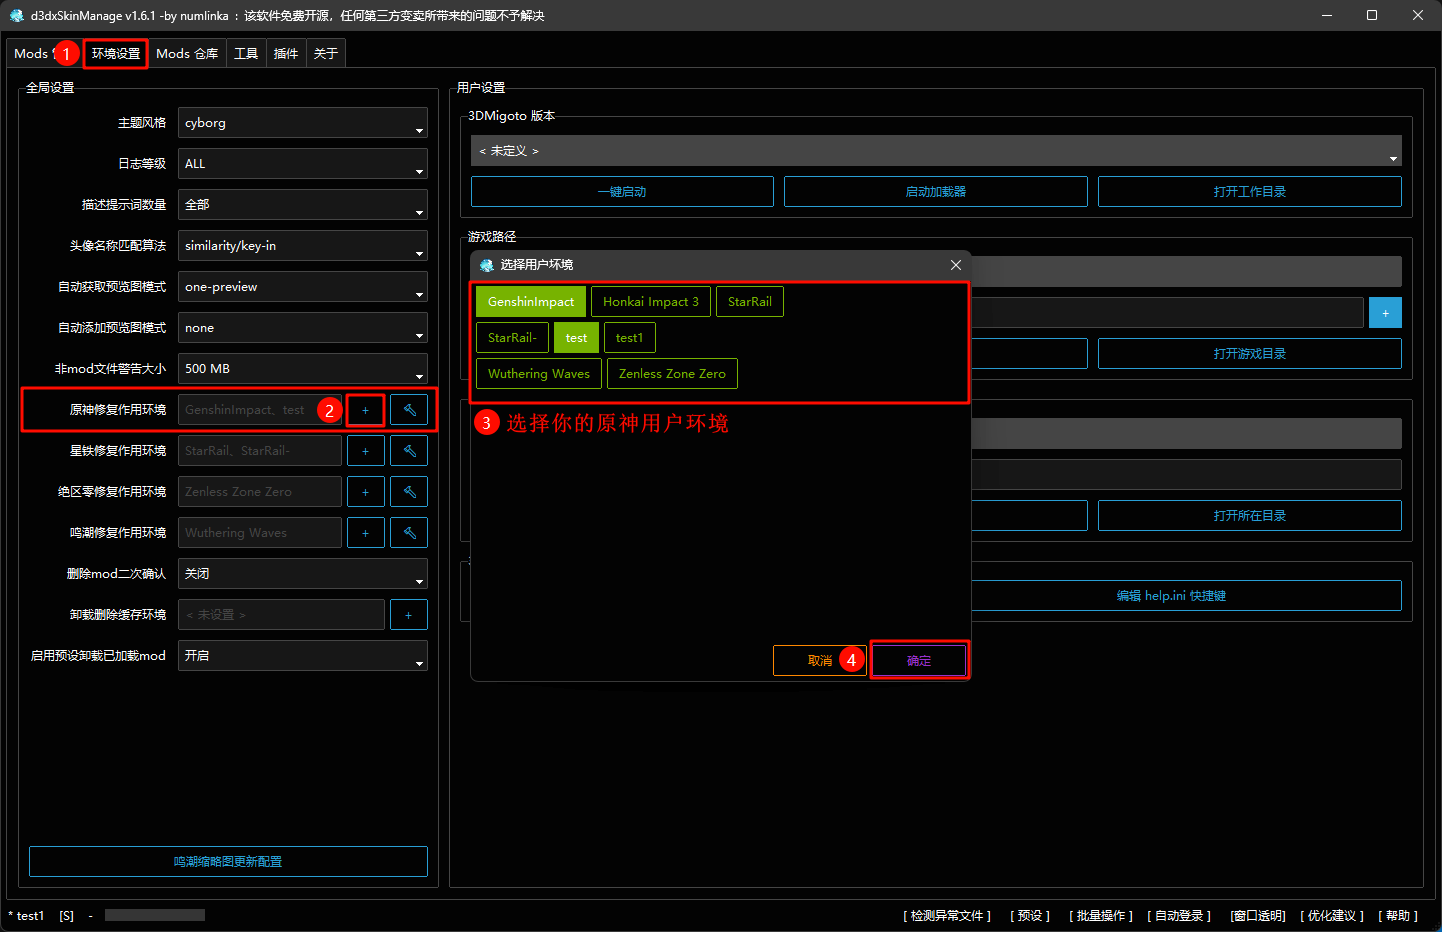Close the 选择用户环境 dialog
This screenshot has height=932, width=1442.
956,265
